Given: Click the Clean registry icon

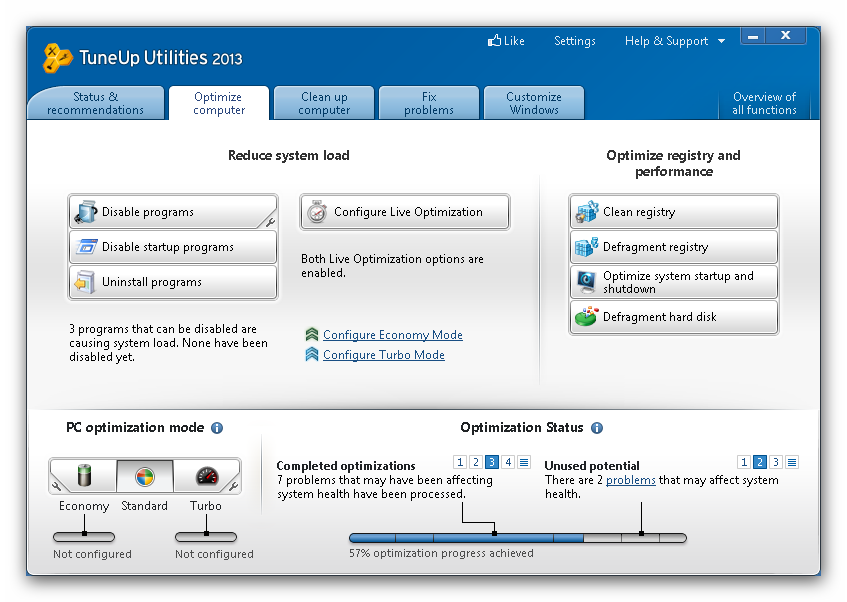Looking at the screenshot, I should 587,212.
